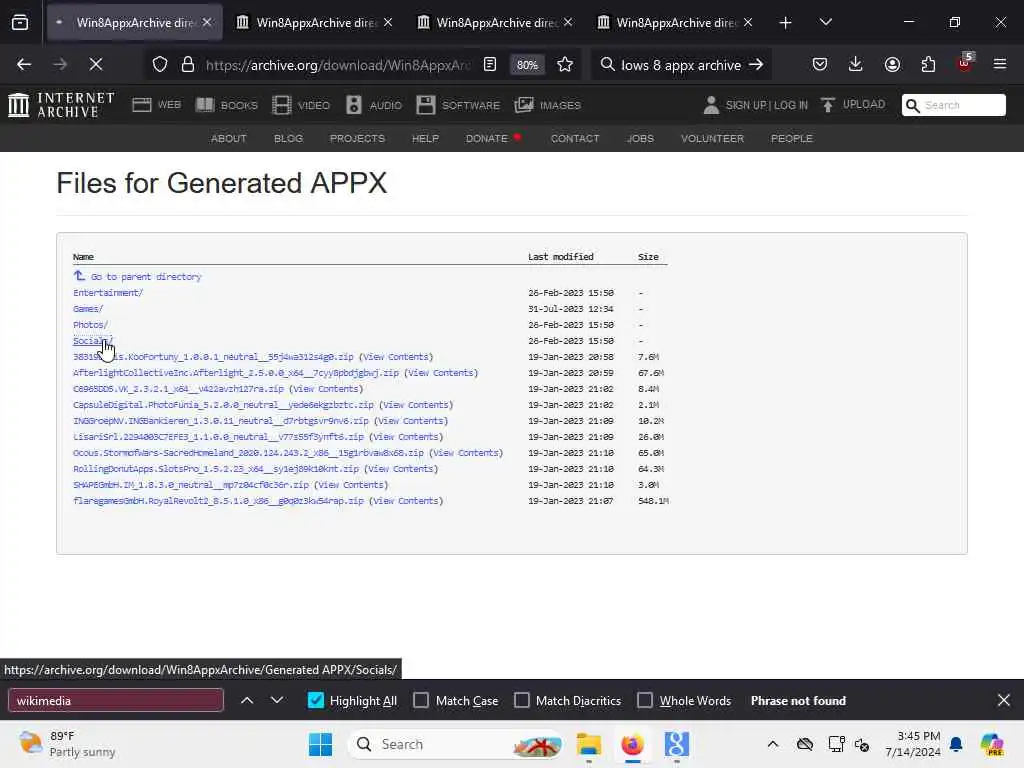Bookmark this page with star icon

[x=565, y=65]
